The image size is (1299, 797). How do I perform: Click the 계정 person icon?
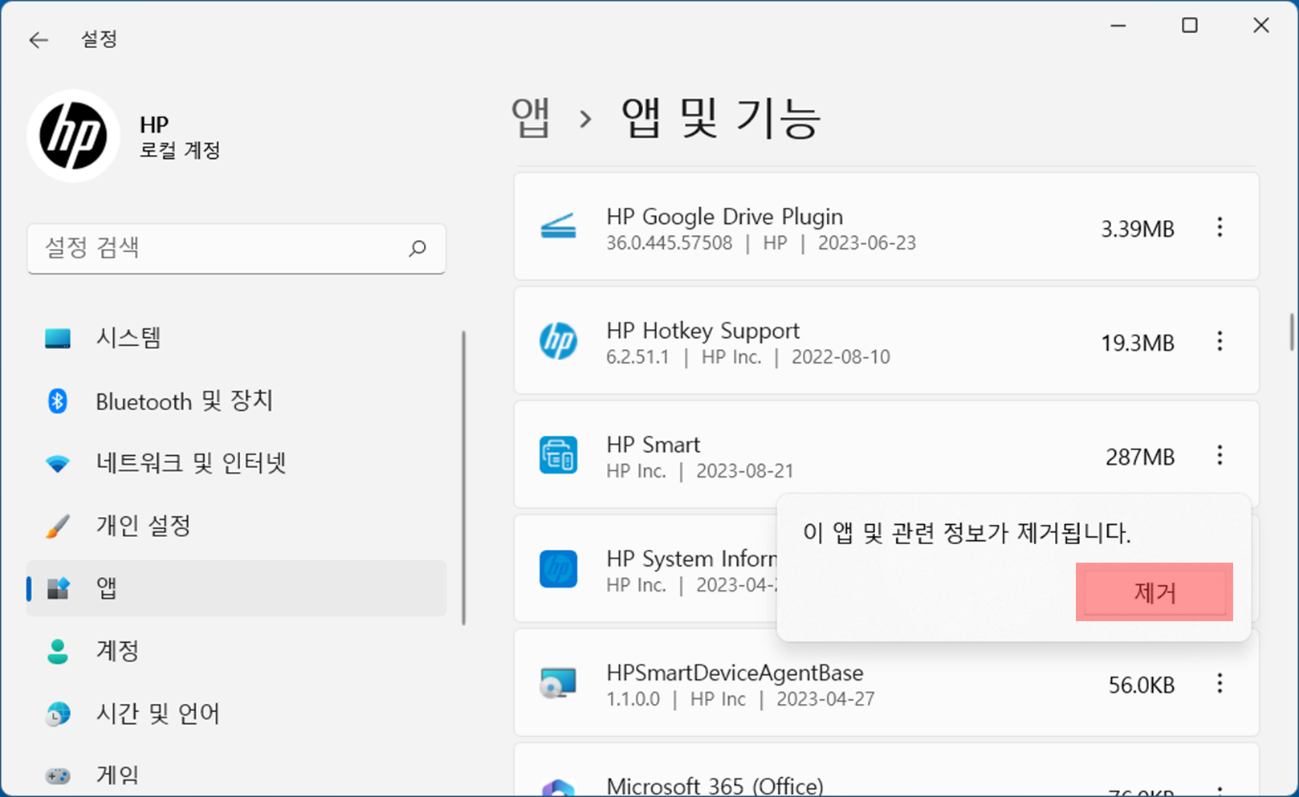tap(58, 651)
